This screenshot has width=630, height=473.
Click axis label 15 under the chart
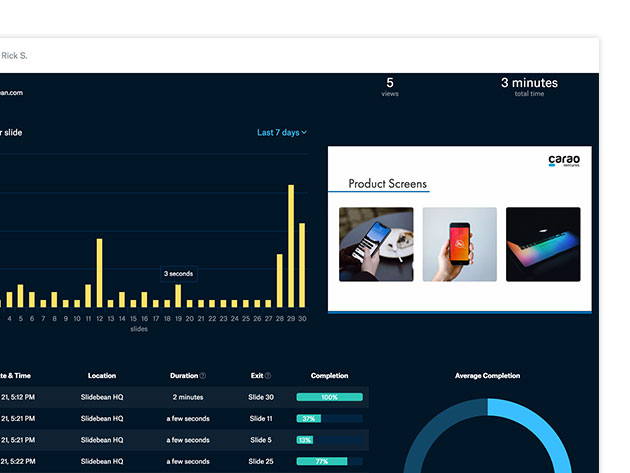click(133, 318)
